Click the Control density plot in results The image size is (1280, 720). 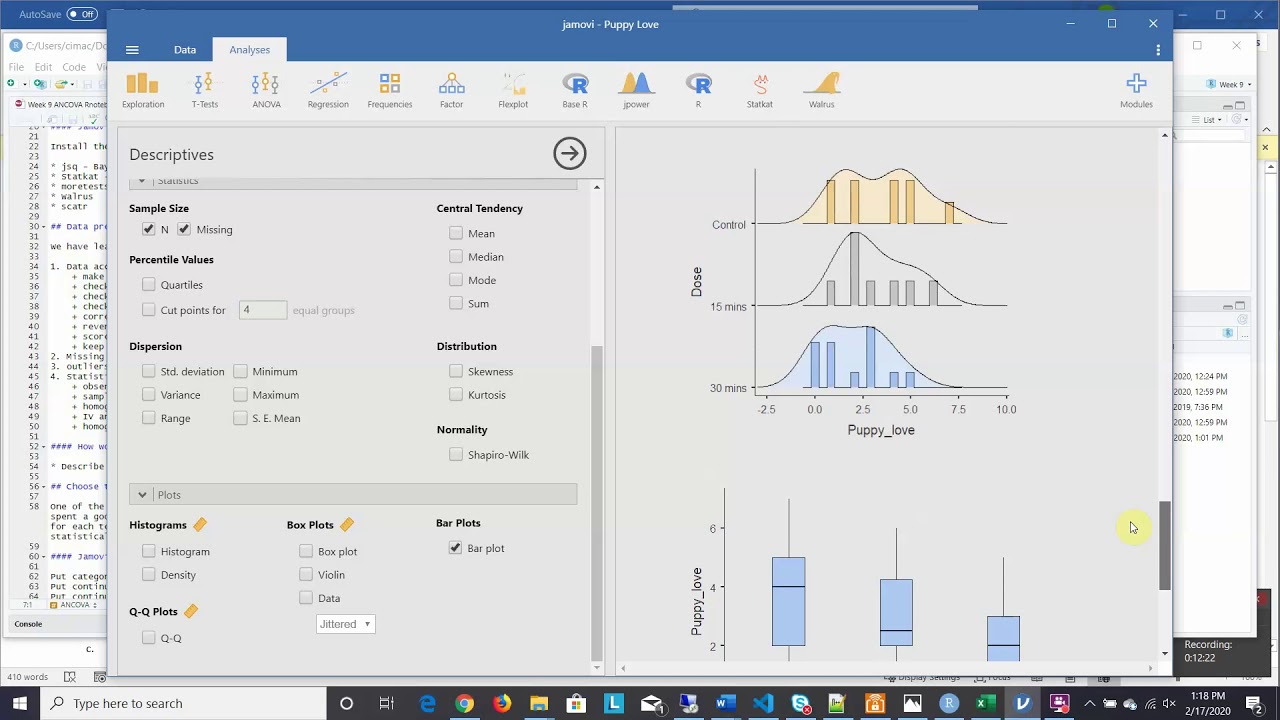(880, 197)
